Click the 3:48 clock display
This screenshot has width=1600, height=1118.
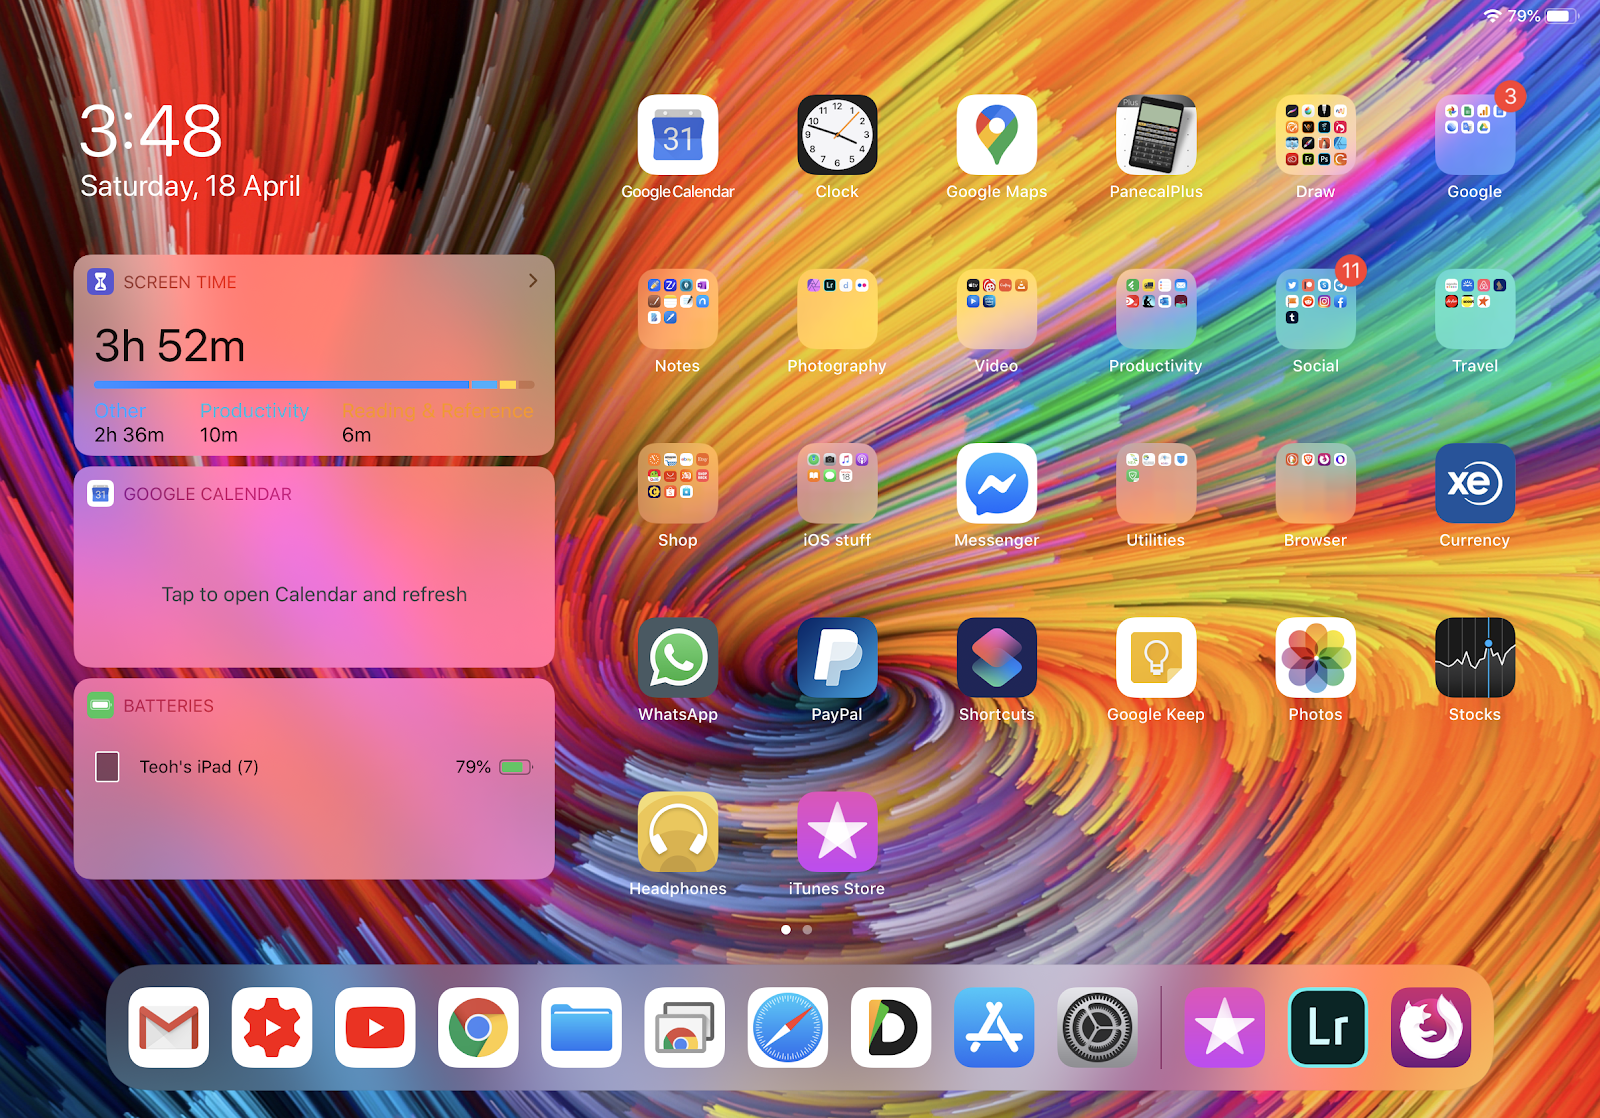[x=151, y=131]
